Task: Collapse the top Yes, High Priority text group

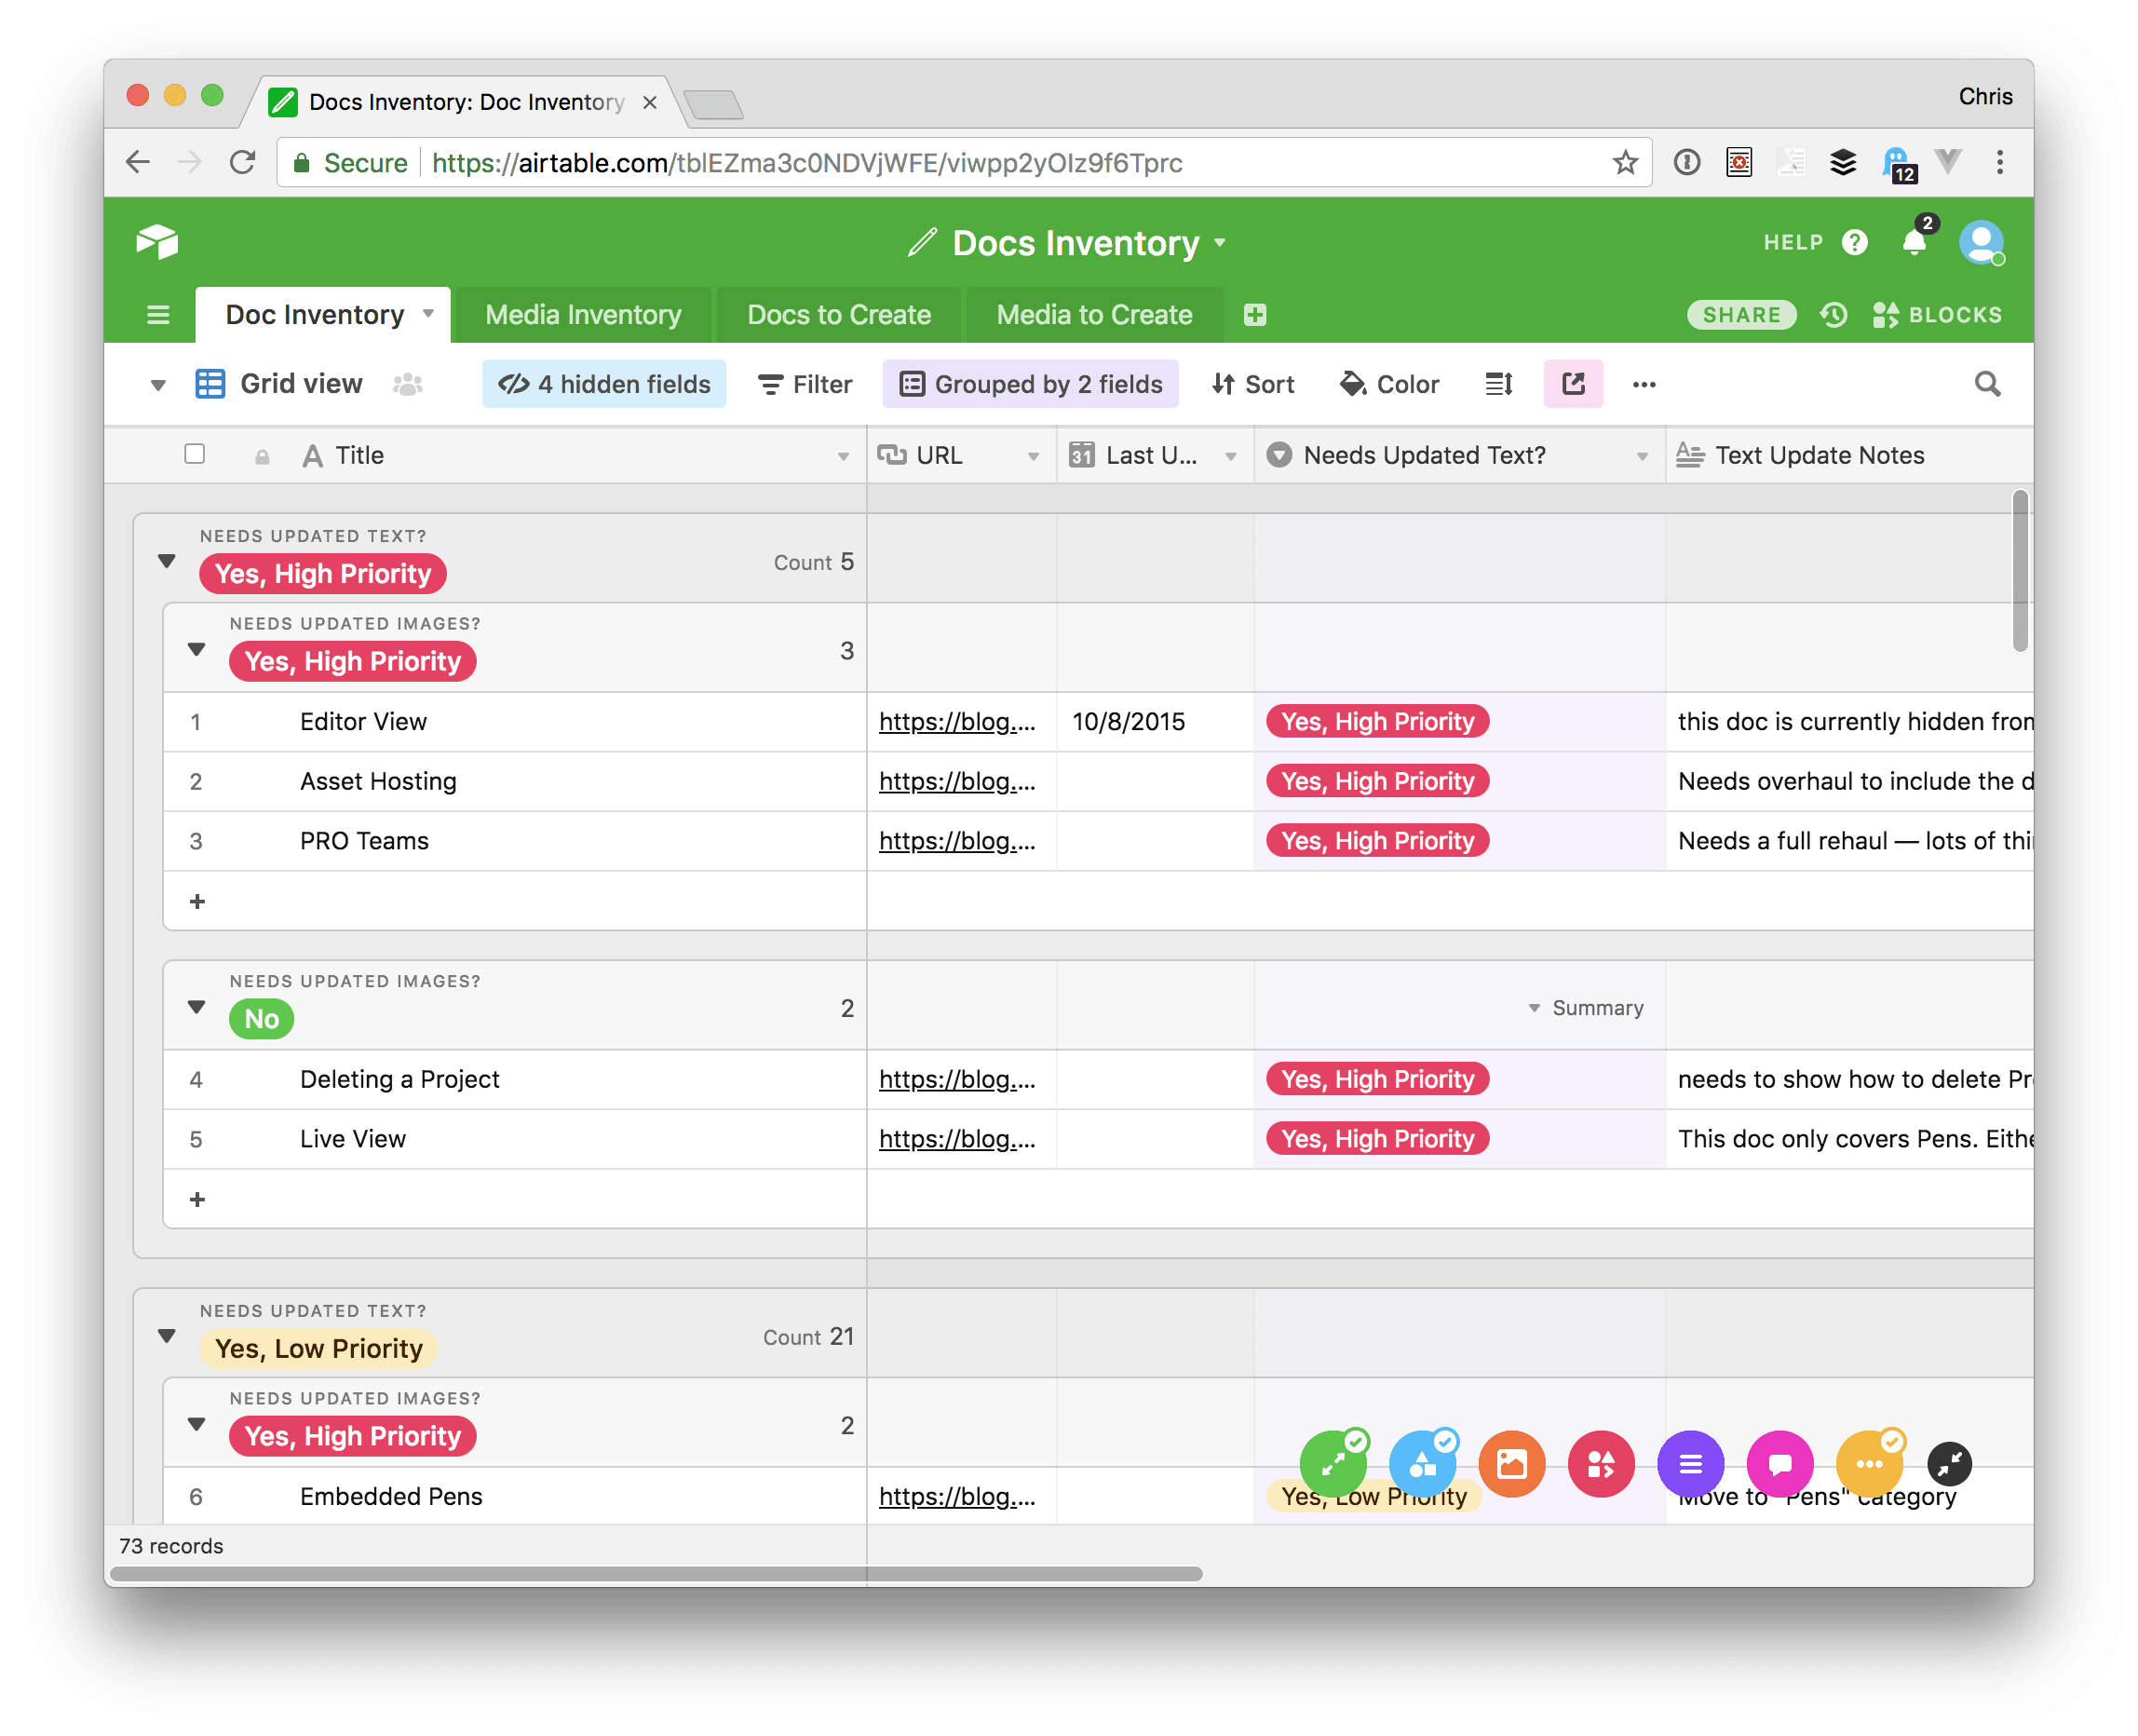Action: (167, 561)
